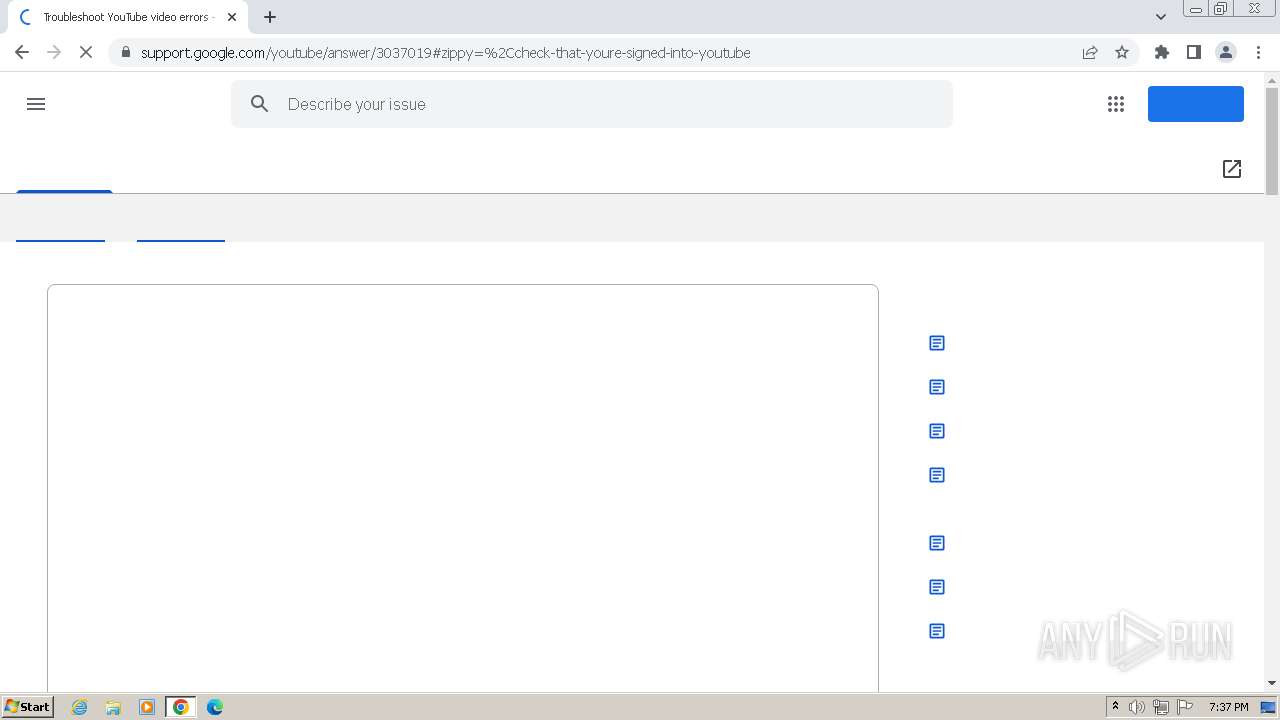Open a new browser tab
This screenshot has width=1280, height=720.
pyautogui.click(x=270, y=17)
